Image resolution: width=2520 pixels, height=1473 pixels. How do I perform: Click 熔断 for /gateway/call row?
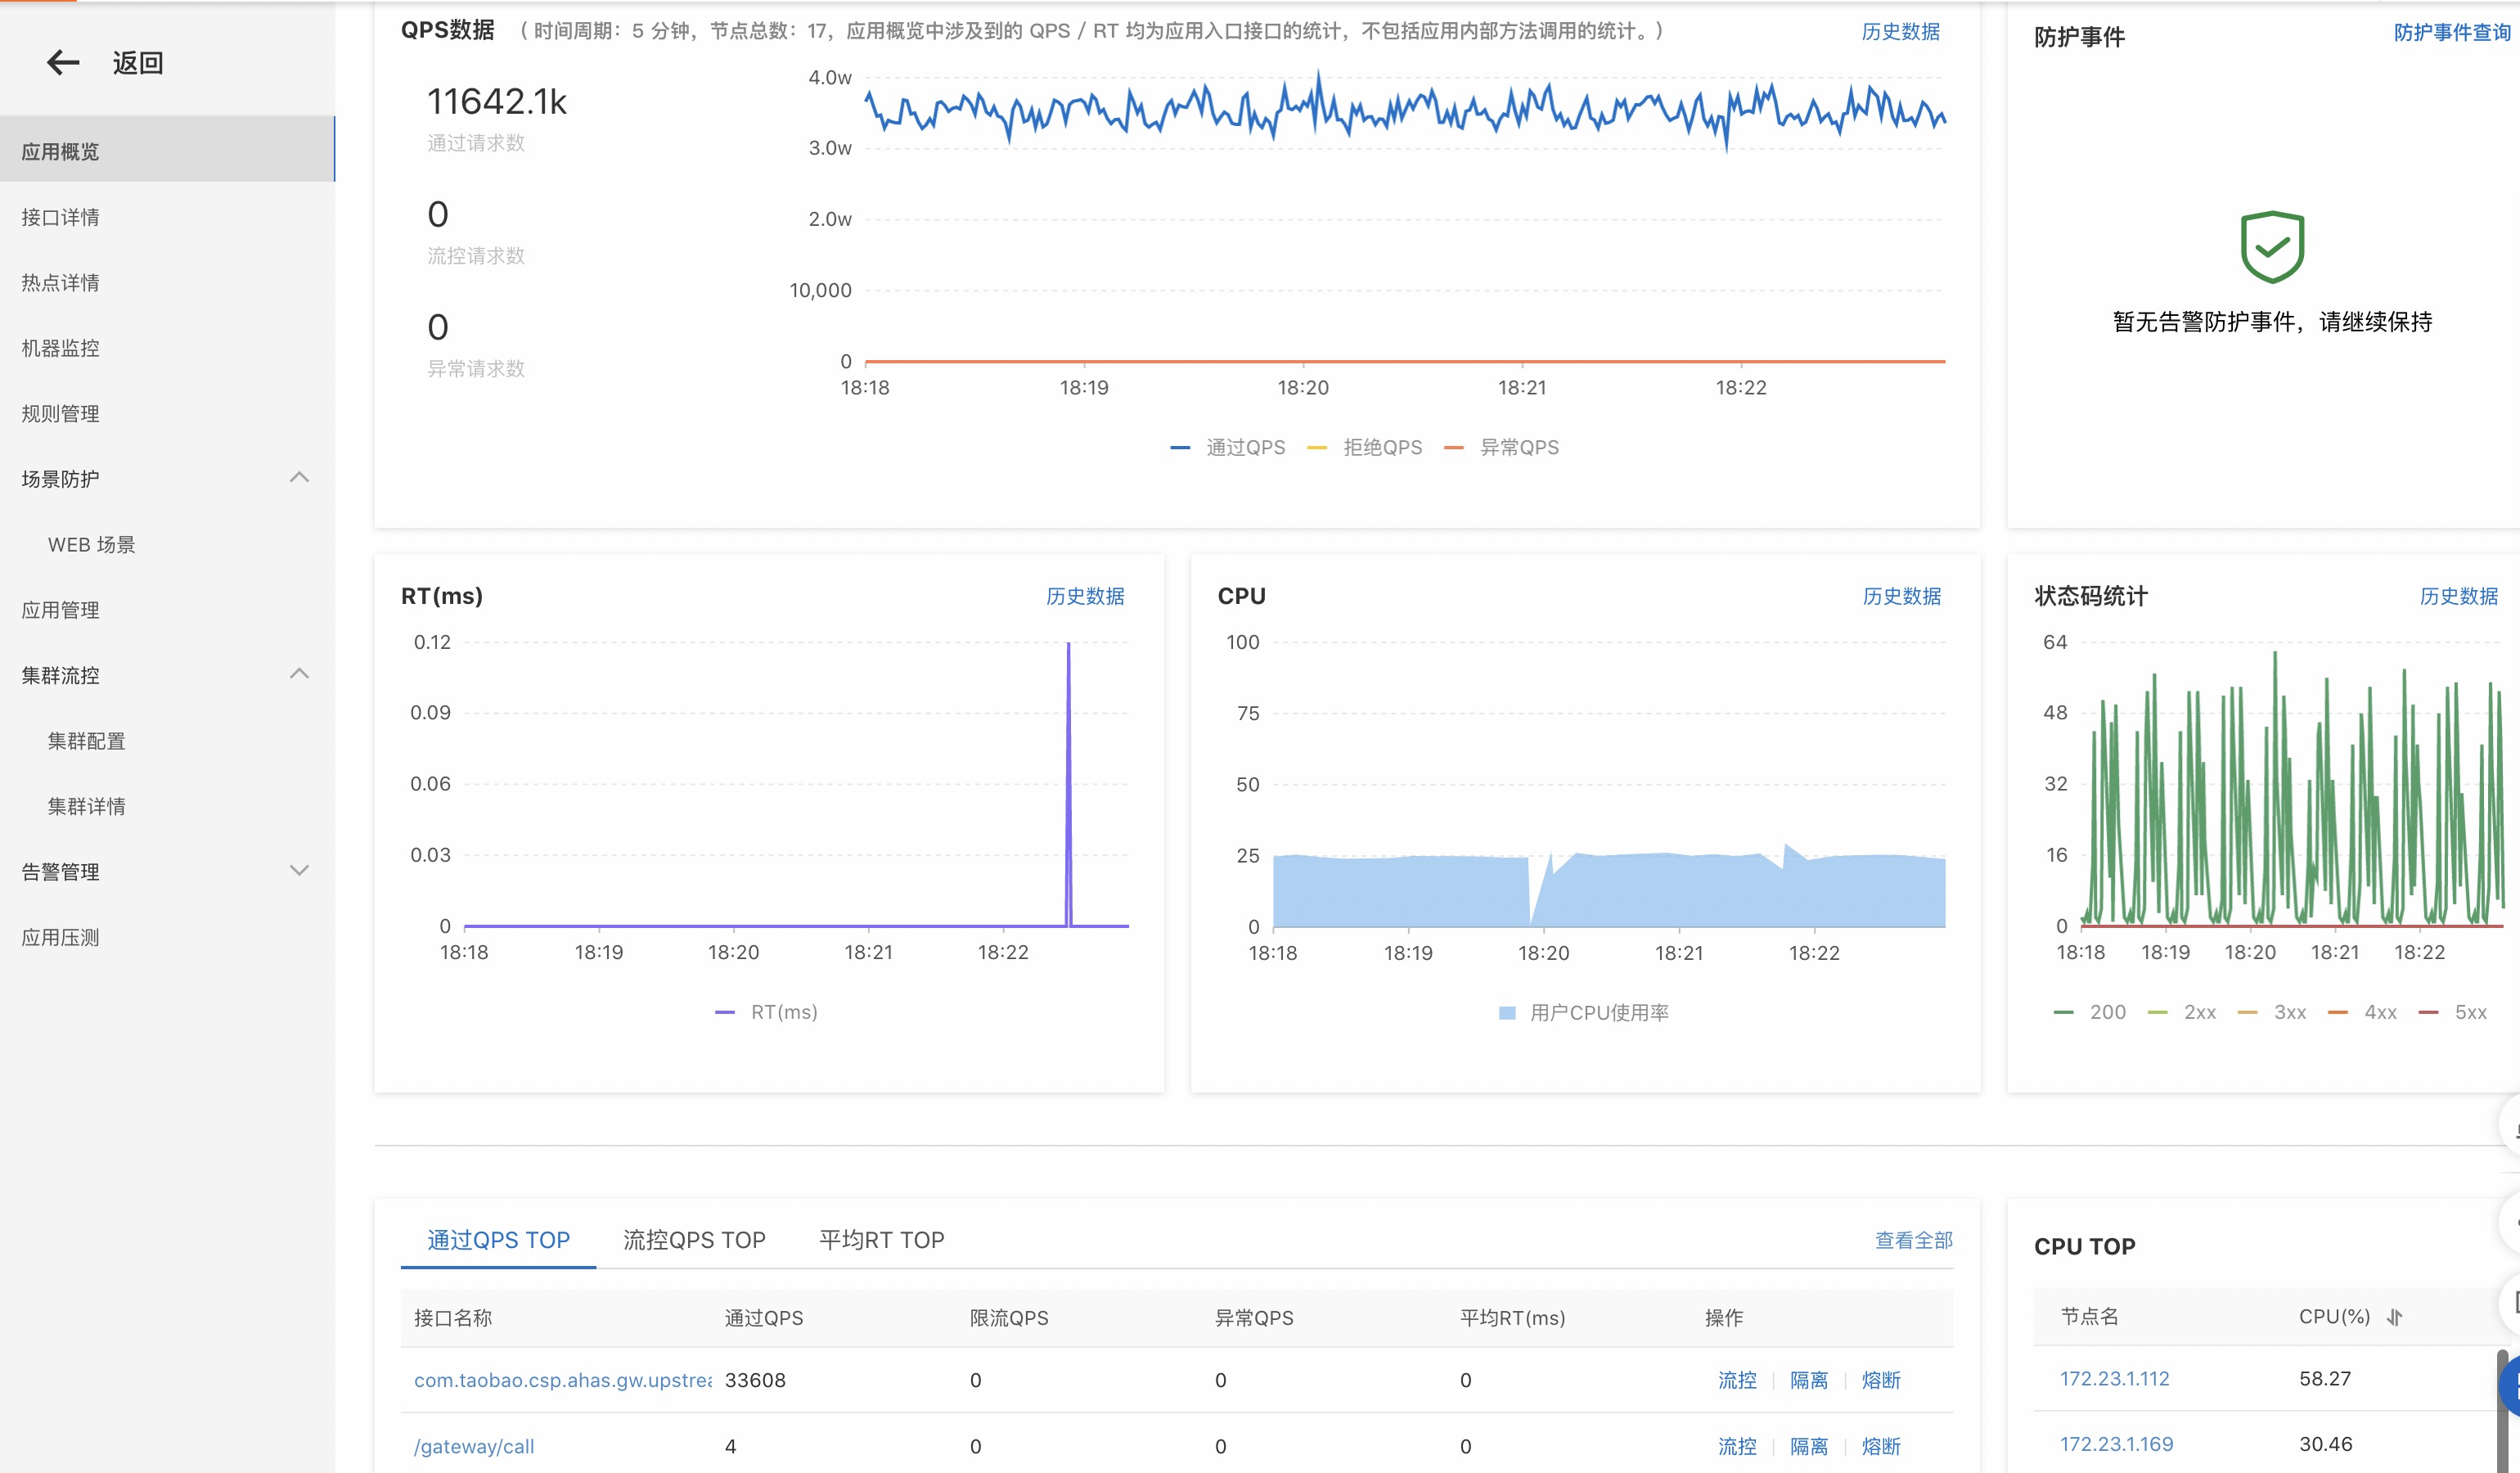coord(1880,1446)
